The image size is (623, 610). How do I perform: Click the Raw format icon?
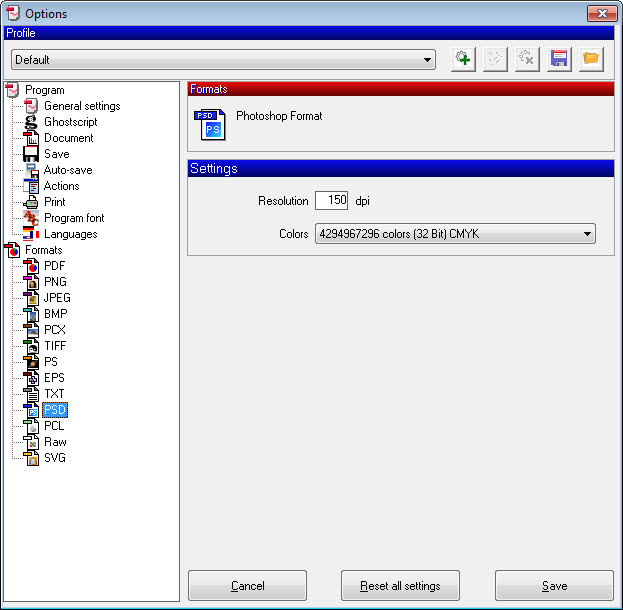click(x=31, y=442)
